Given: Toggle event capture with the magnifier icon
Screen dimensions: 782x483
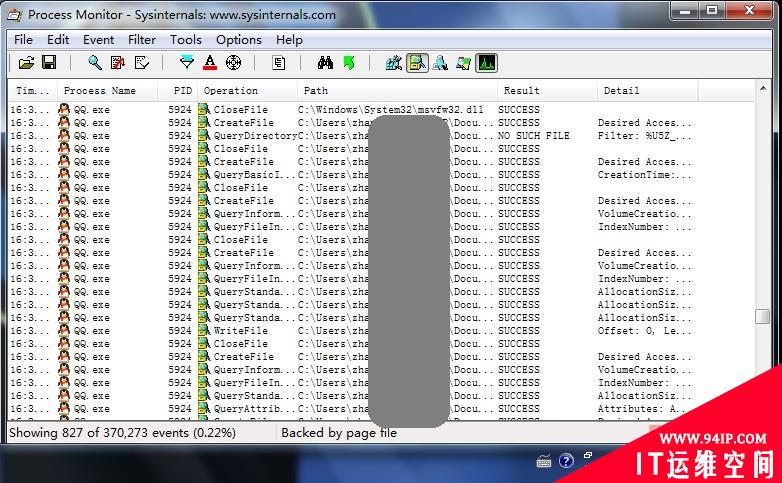Looking at the screenshot, I should pyautogui.click(x=94, y=63).
